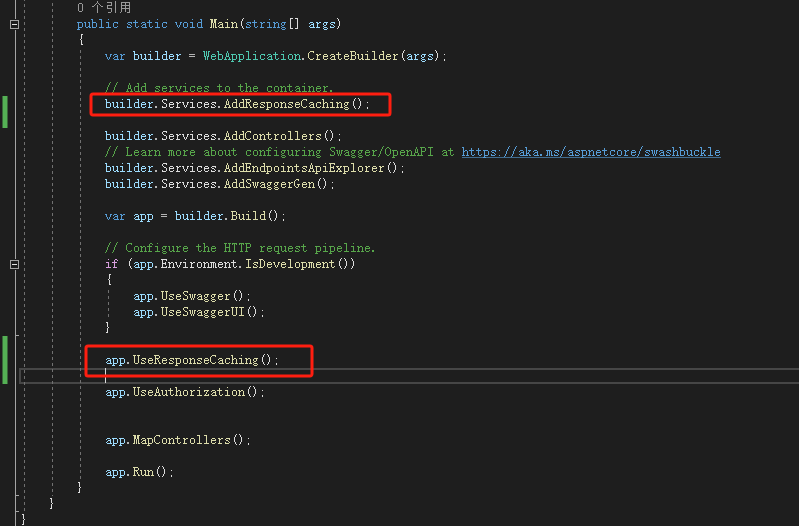The height and width of the screenshot is (526, 799).
Task: Click the UseSwagger() line
Action: 192,296
